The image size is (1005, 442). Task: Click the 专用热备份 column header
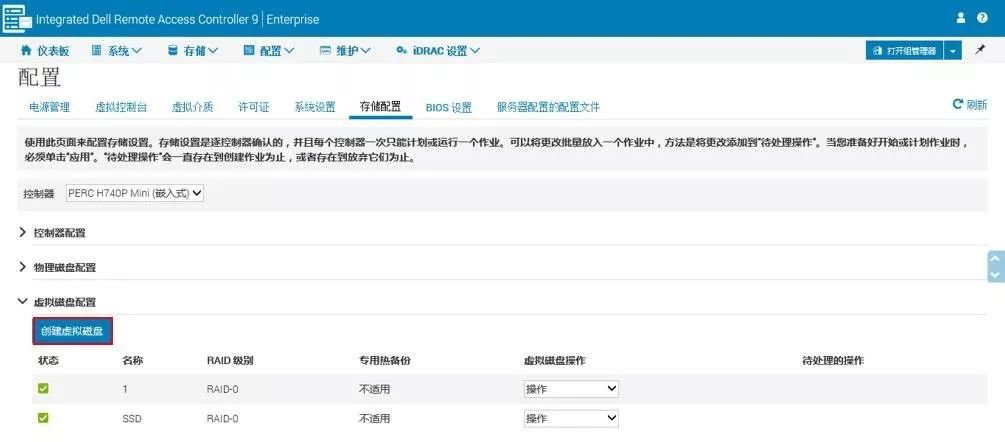click(385, 360)
